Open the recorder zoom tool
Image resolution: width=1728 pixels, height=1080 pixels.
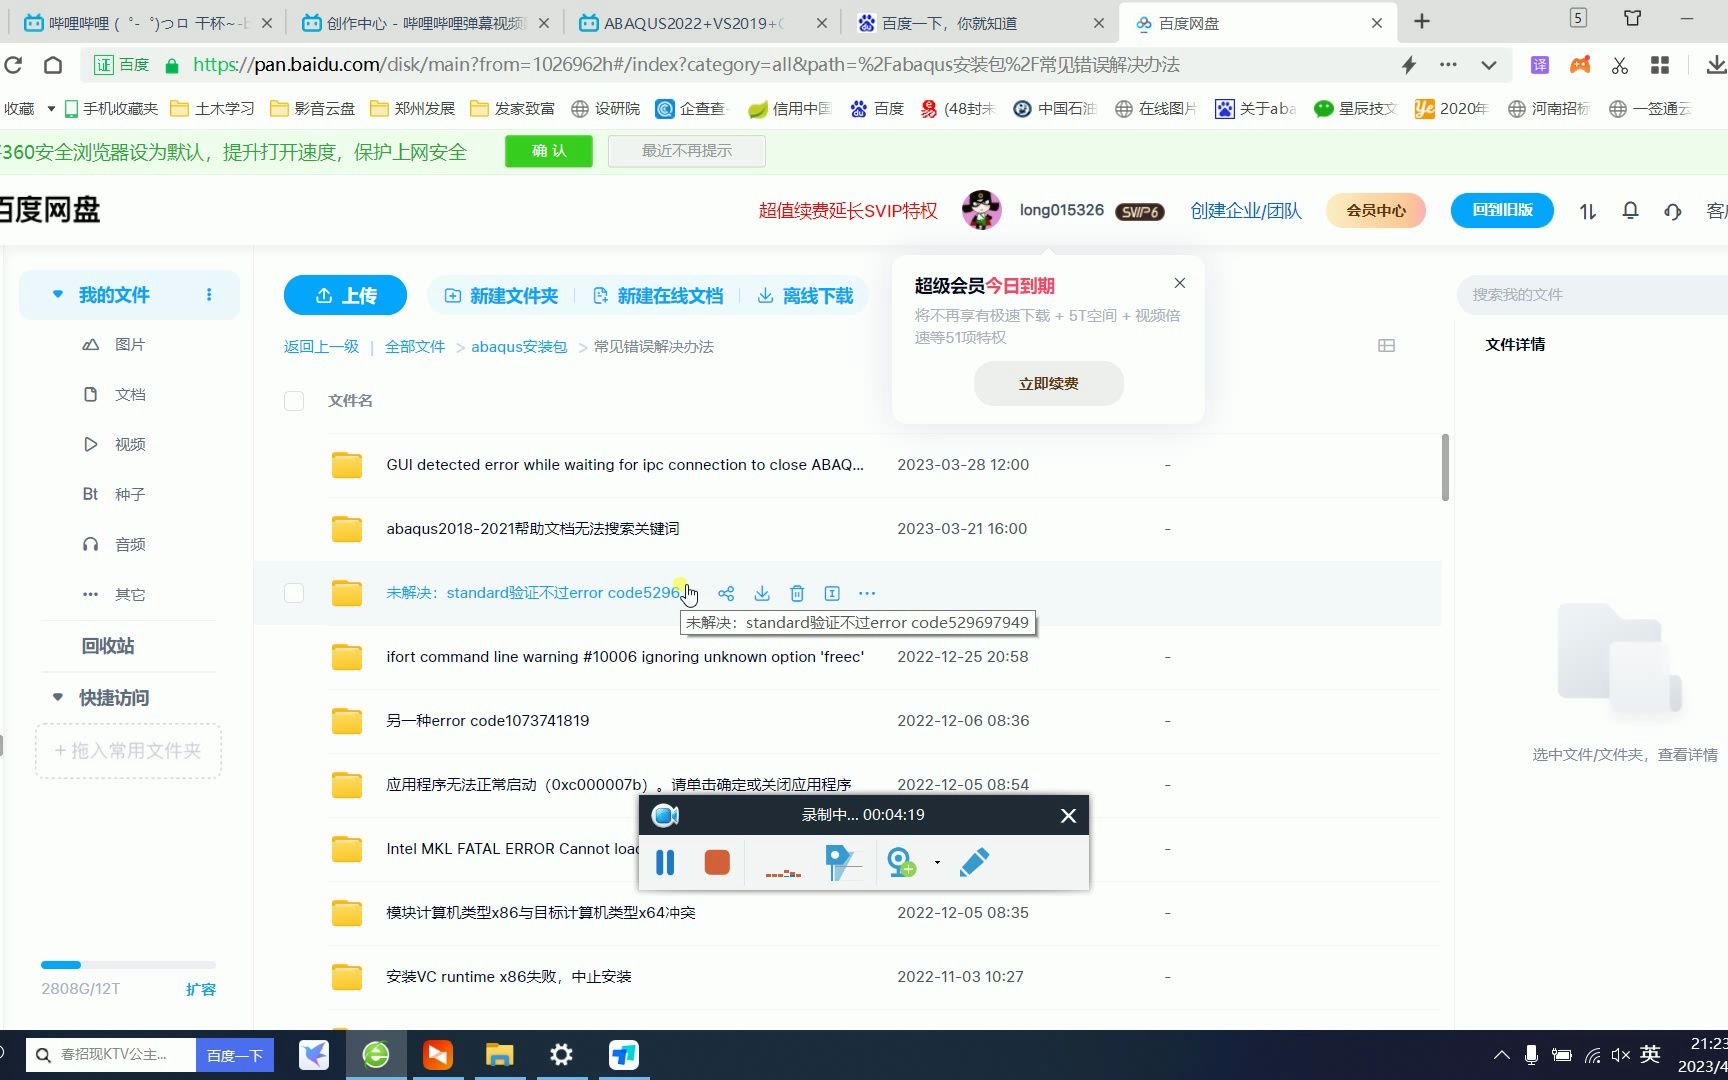pyautogui.click(x=902, y=862)
